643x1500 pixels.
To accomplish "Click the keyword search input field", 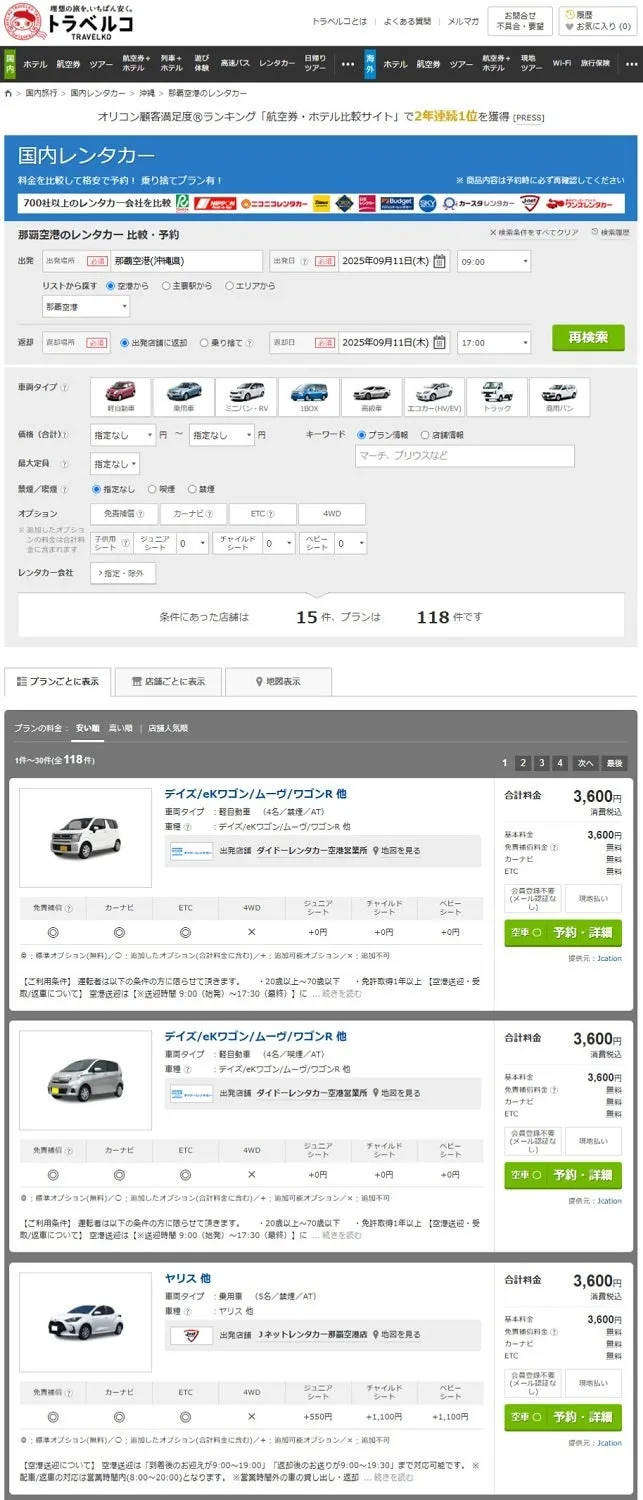I will click(465, 457).
